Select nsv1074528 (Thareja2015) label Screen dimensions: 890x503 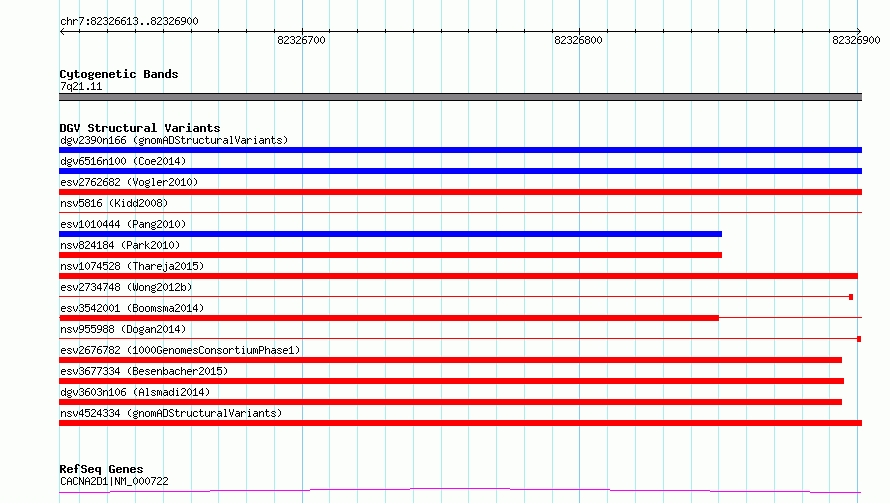point(132,266)
